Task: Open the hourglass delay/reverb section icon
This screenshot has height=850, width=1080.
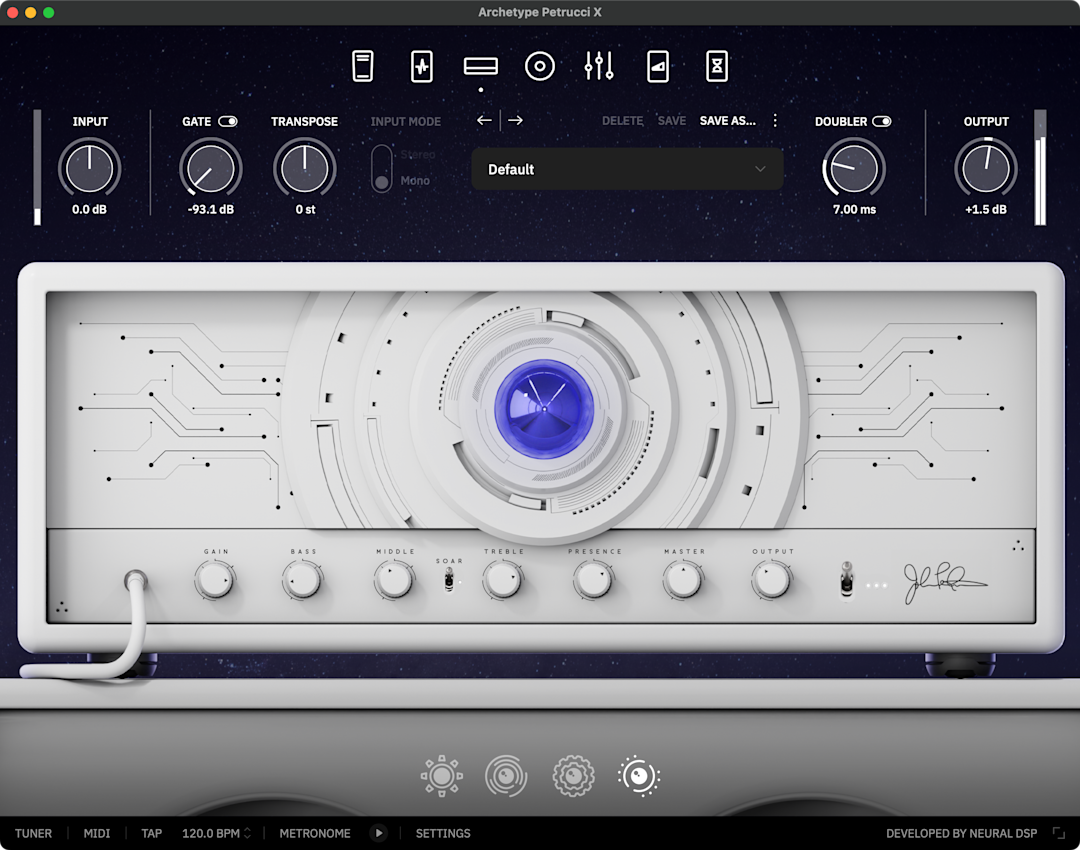Action: coord(717,66)
